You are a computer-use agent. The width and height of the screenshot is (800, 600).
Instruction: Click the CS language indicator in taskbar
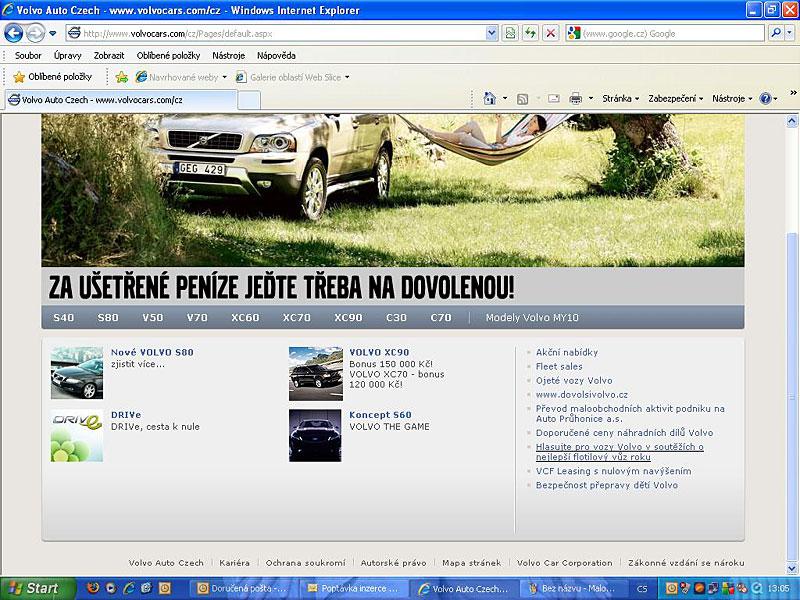pyautogui.click(x=642, y=589)
